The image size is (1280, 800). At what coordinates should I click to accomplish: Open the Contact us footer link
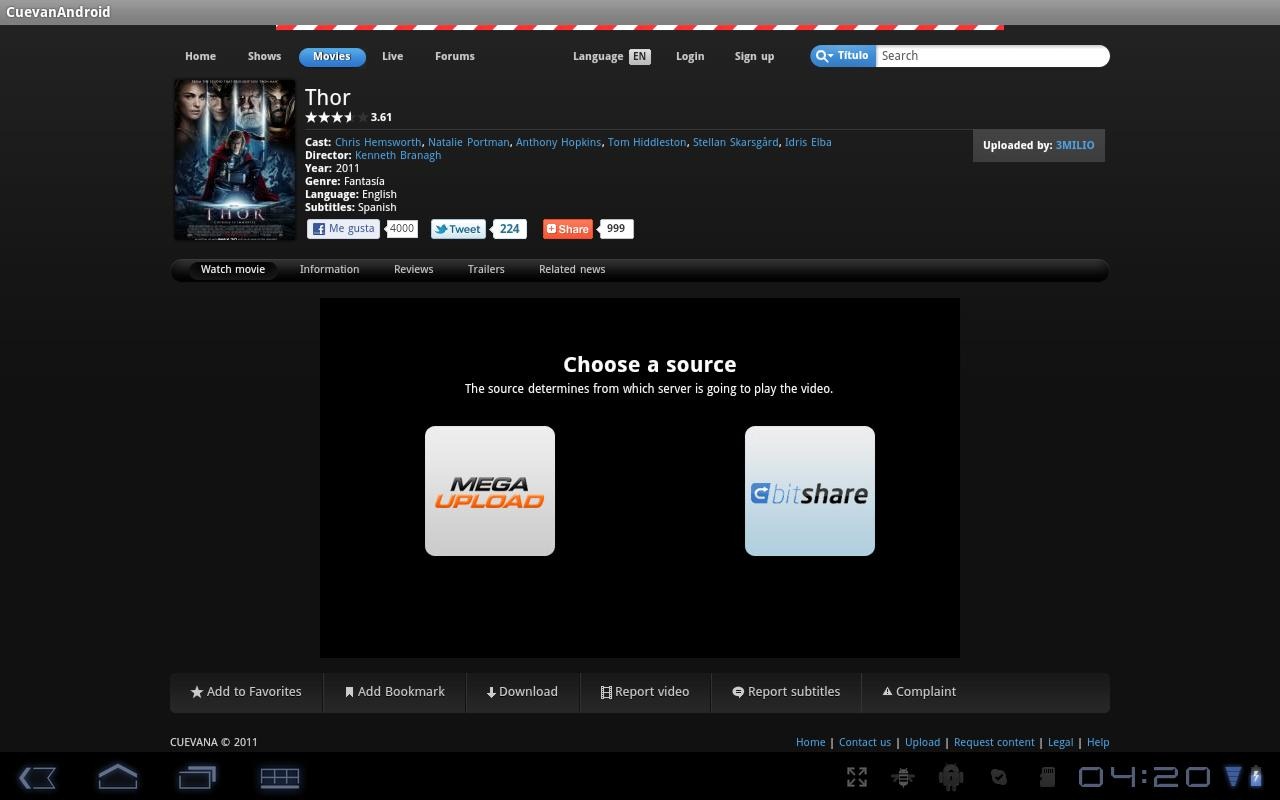coord(865,742)
